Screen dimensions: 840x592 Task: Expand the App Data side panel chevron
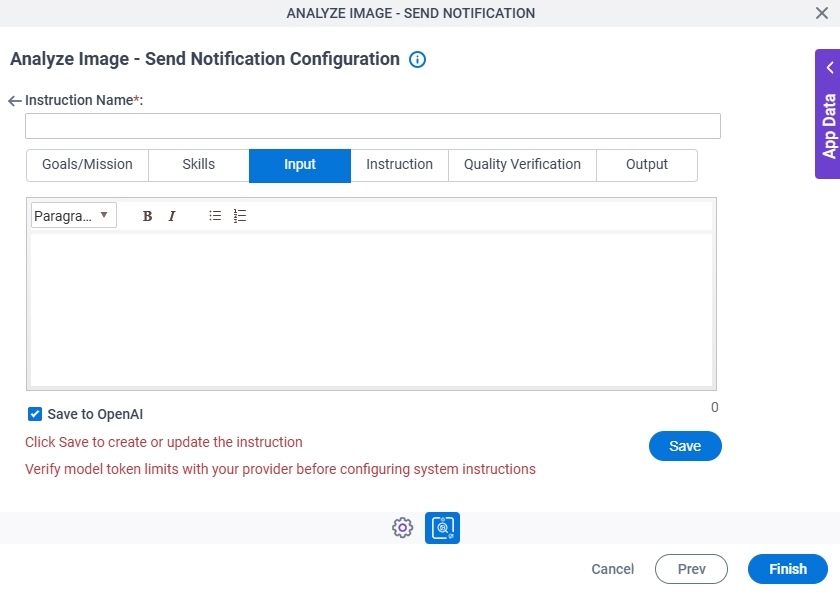click(x=830, y=68)
